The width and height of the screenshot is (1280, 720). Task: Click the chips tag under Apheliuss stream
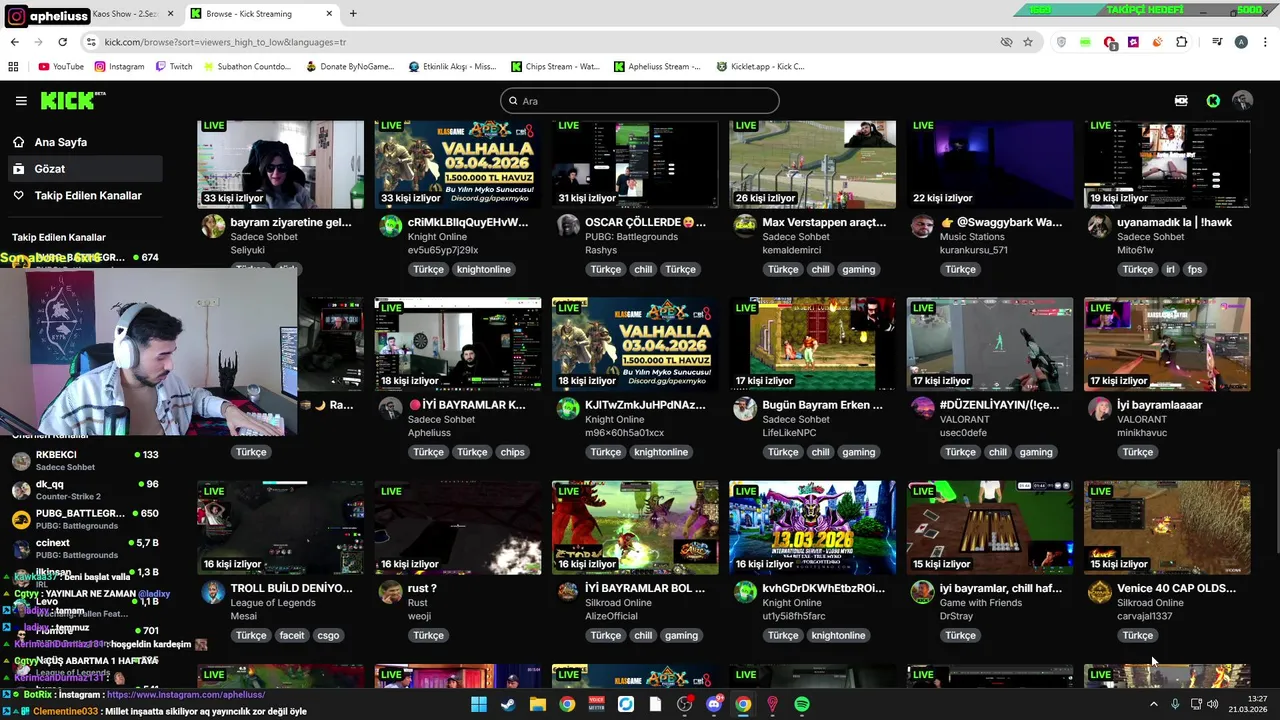512,452
